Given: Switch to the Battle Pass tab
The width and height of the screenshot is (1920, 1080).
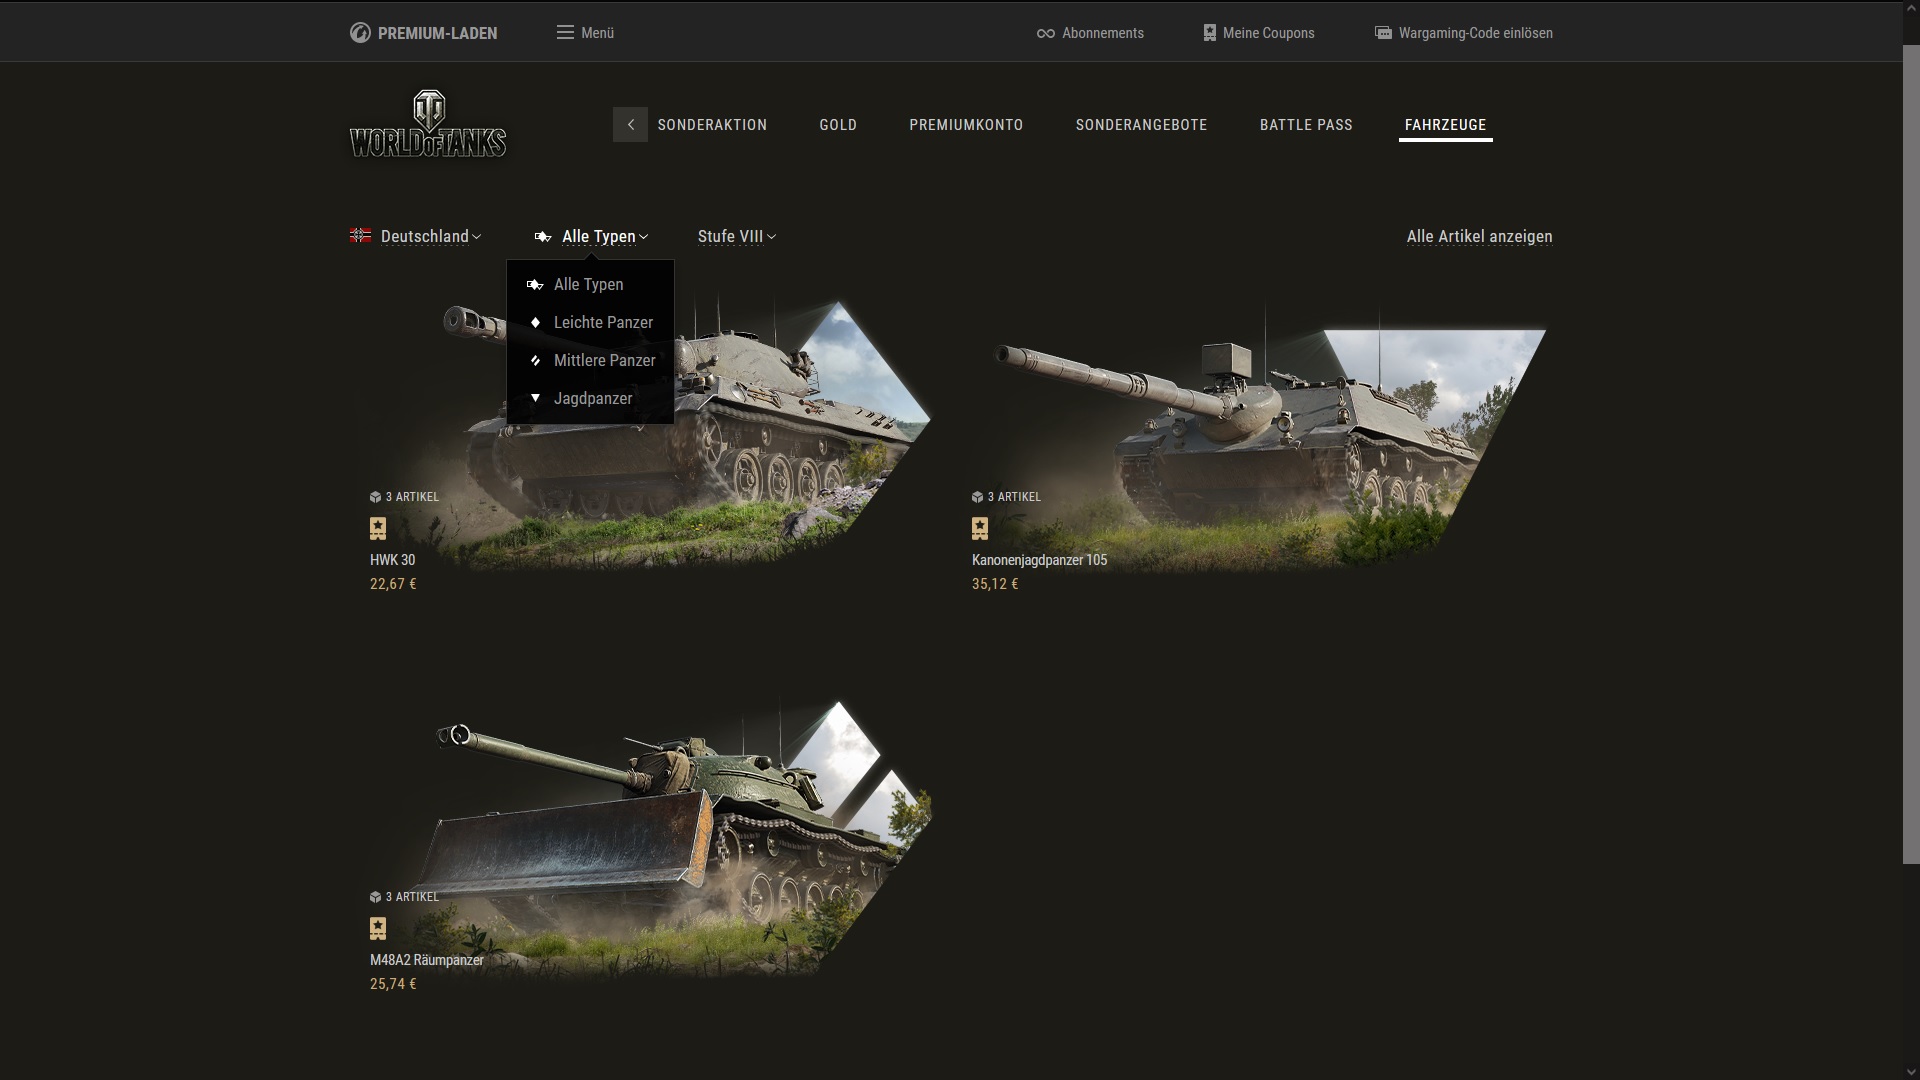Looking at the screenshot, I should 1305,125.
